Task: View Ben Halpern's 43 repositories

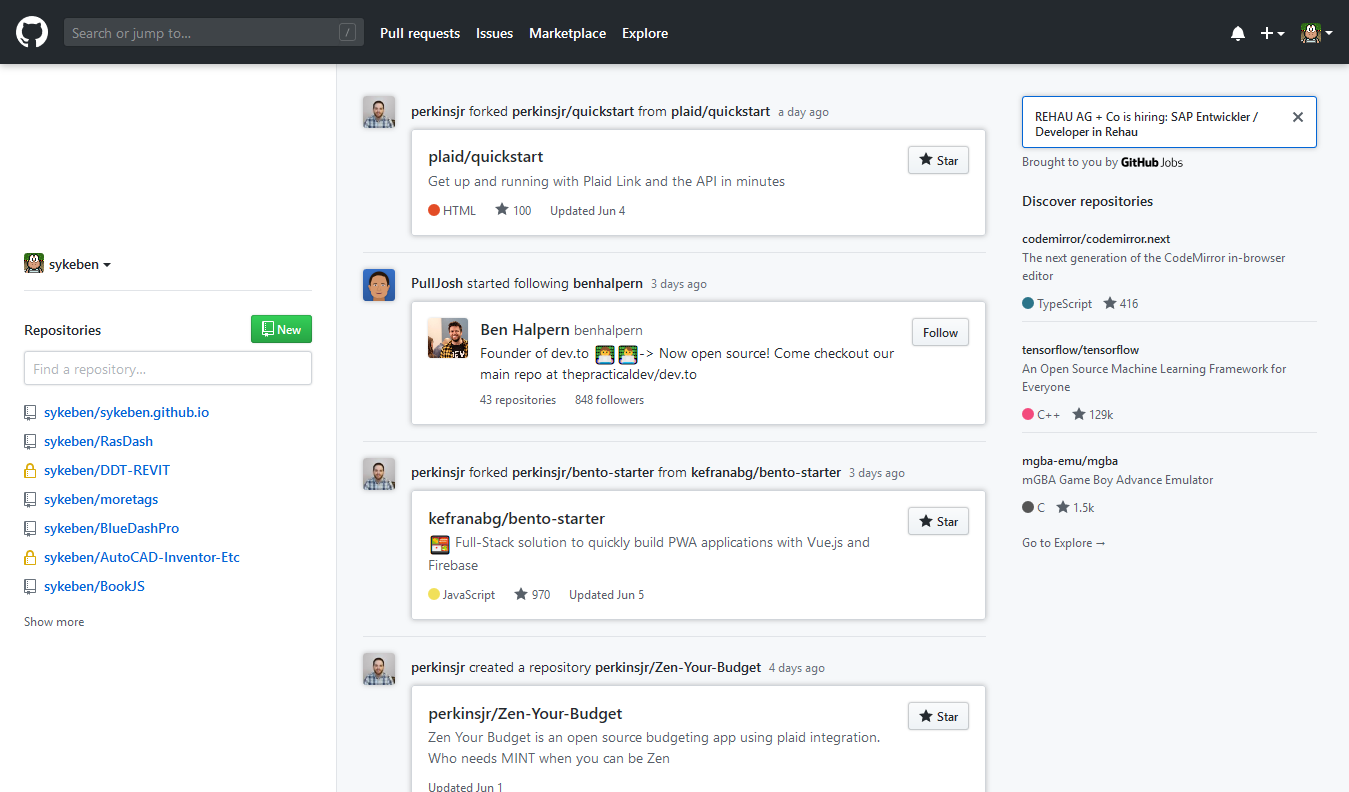Action: click(x=518, y=400)
